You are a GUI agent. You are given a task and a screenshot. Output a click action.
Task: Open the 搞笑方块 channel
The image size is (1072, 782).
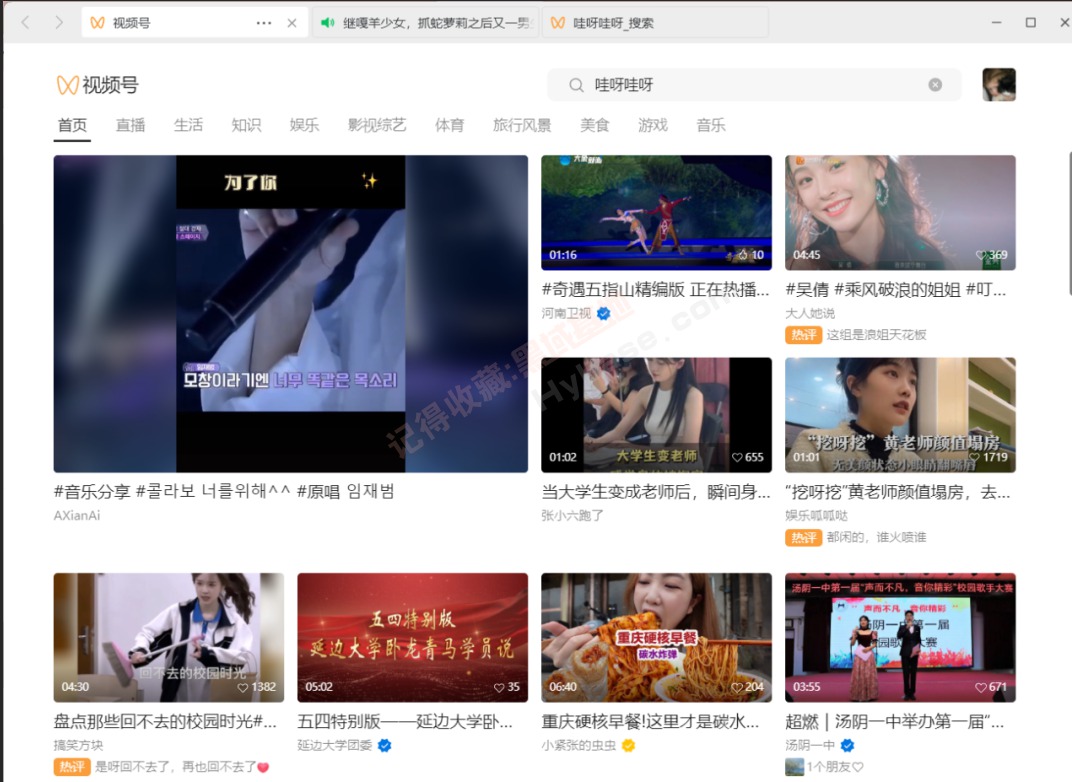tap(79, 745)
